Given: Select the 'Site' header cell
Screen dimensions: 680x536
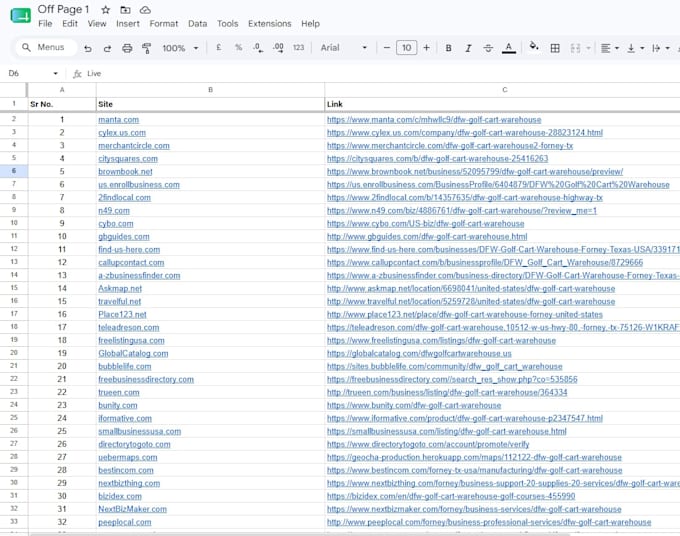Looking at the screenshot, I should coord(210,104).
